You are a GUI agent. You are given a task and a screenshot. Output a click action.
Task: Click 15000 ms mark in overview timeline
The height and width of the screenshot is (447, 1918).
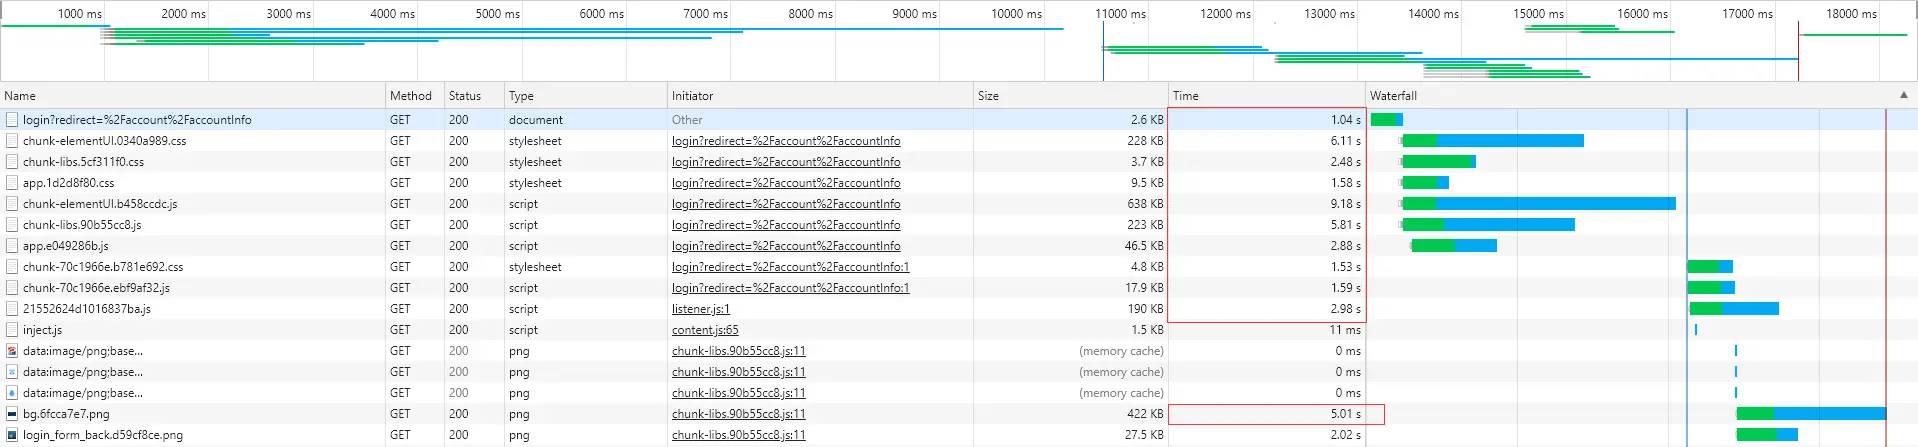coord(1538,13)
